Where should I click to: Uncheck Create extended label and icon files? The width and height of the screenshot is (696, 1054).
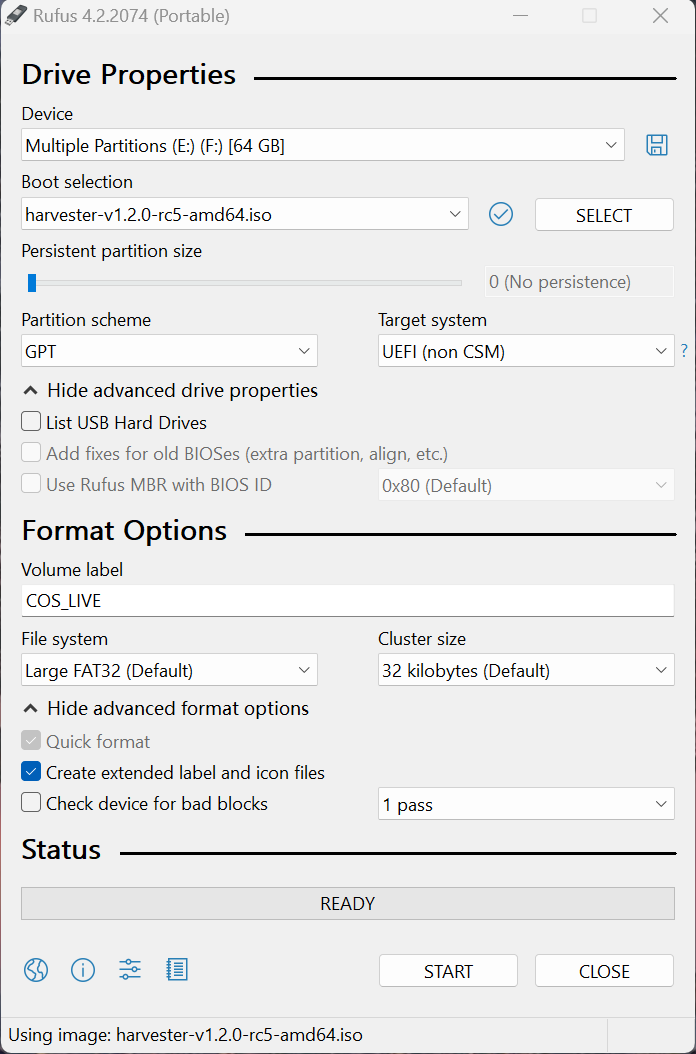point(30,773)
